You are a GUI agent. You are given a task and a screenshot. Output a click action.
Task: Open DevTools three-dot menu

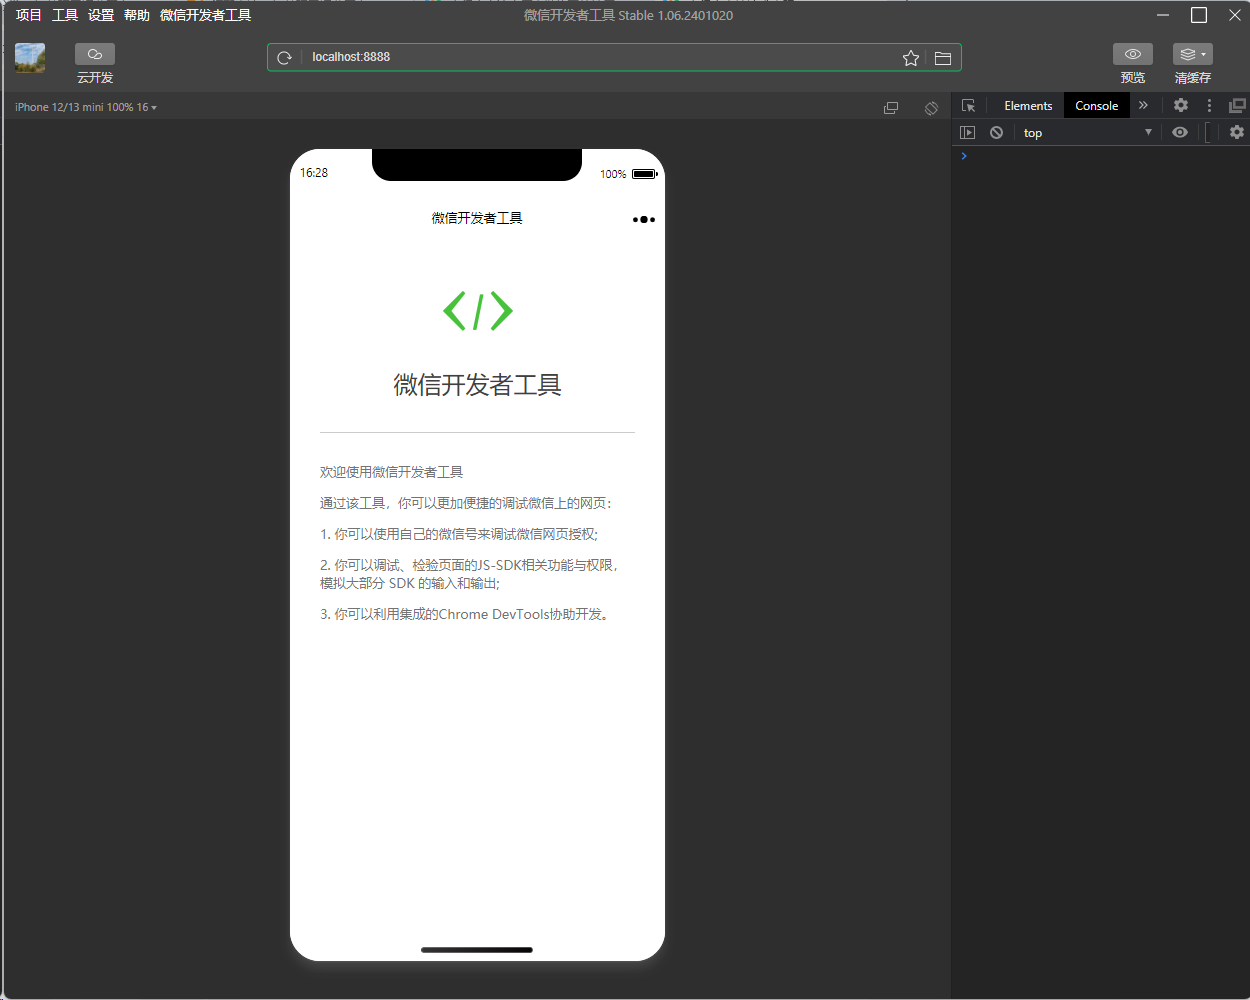tap(1209, 105)
